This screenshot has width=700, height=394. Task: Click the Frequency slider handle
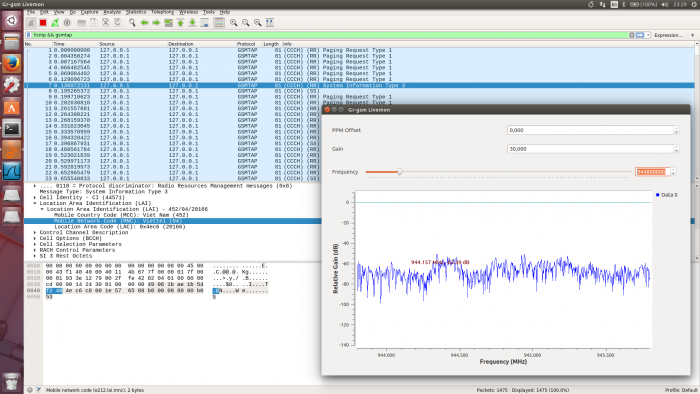coord(400,172)
